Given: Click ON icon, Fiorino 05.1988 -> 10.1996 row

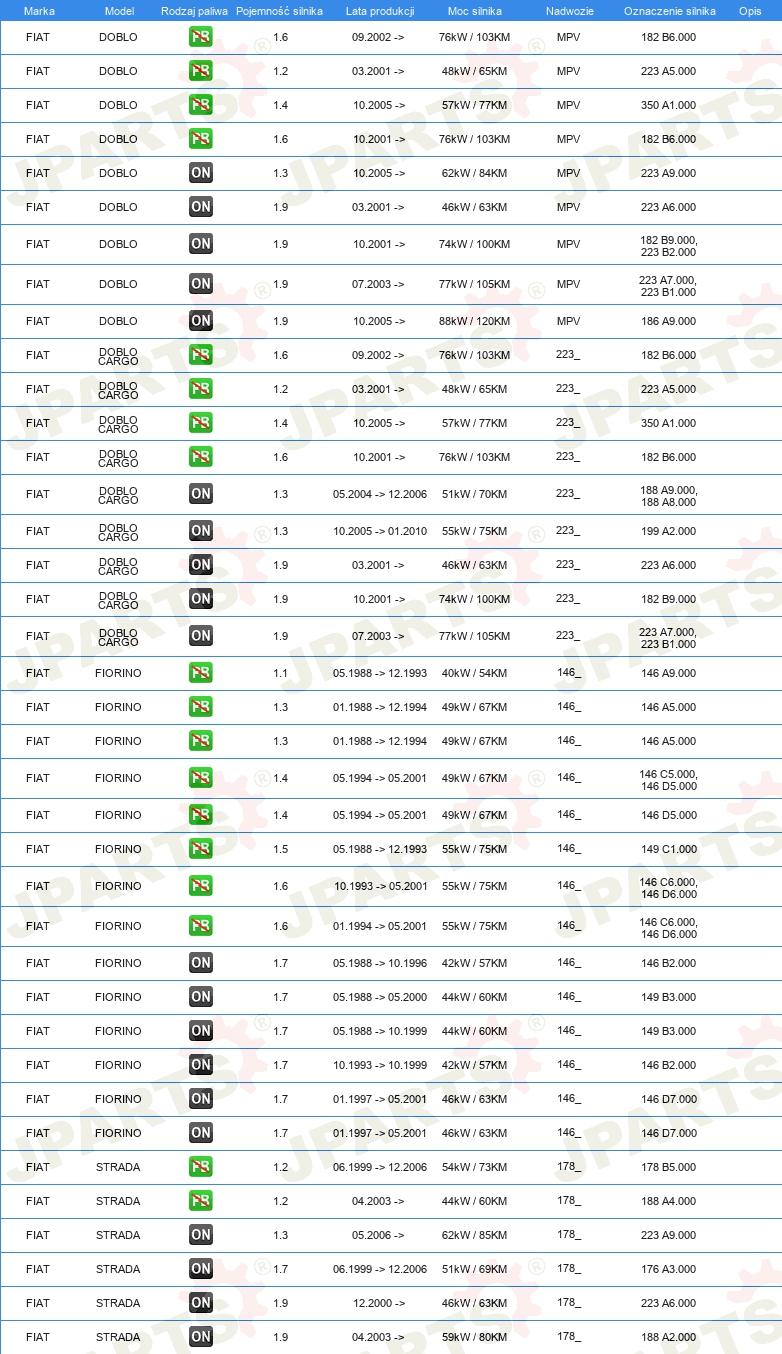Looking at the screenshot, I should [x=201, y=963].
